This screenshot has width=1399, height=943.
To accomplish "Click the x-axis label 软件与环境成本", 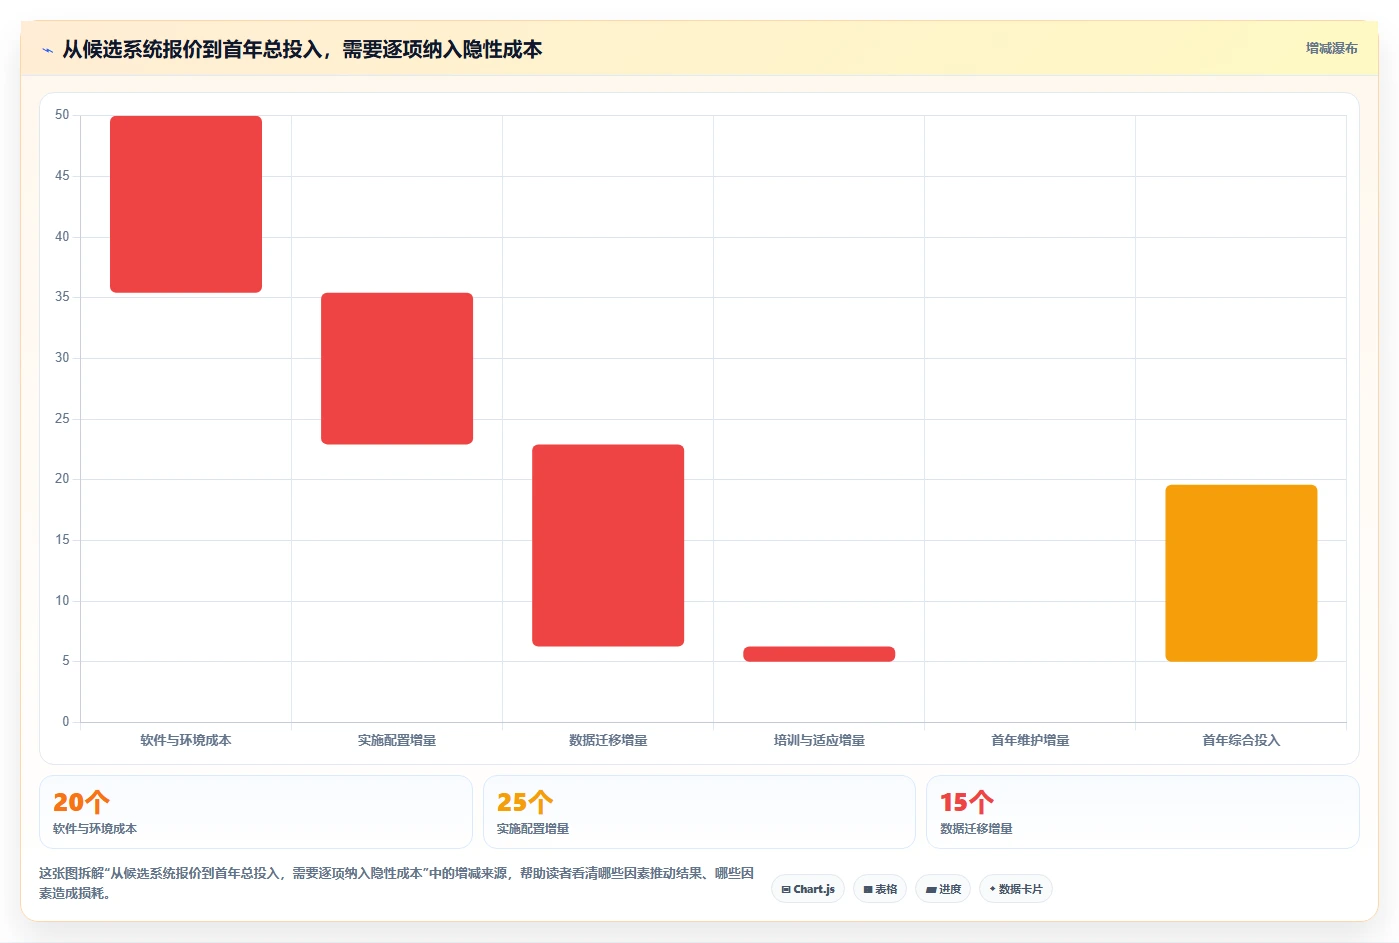I will (186, 740).
